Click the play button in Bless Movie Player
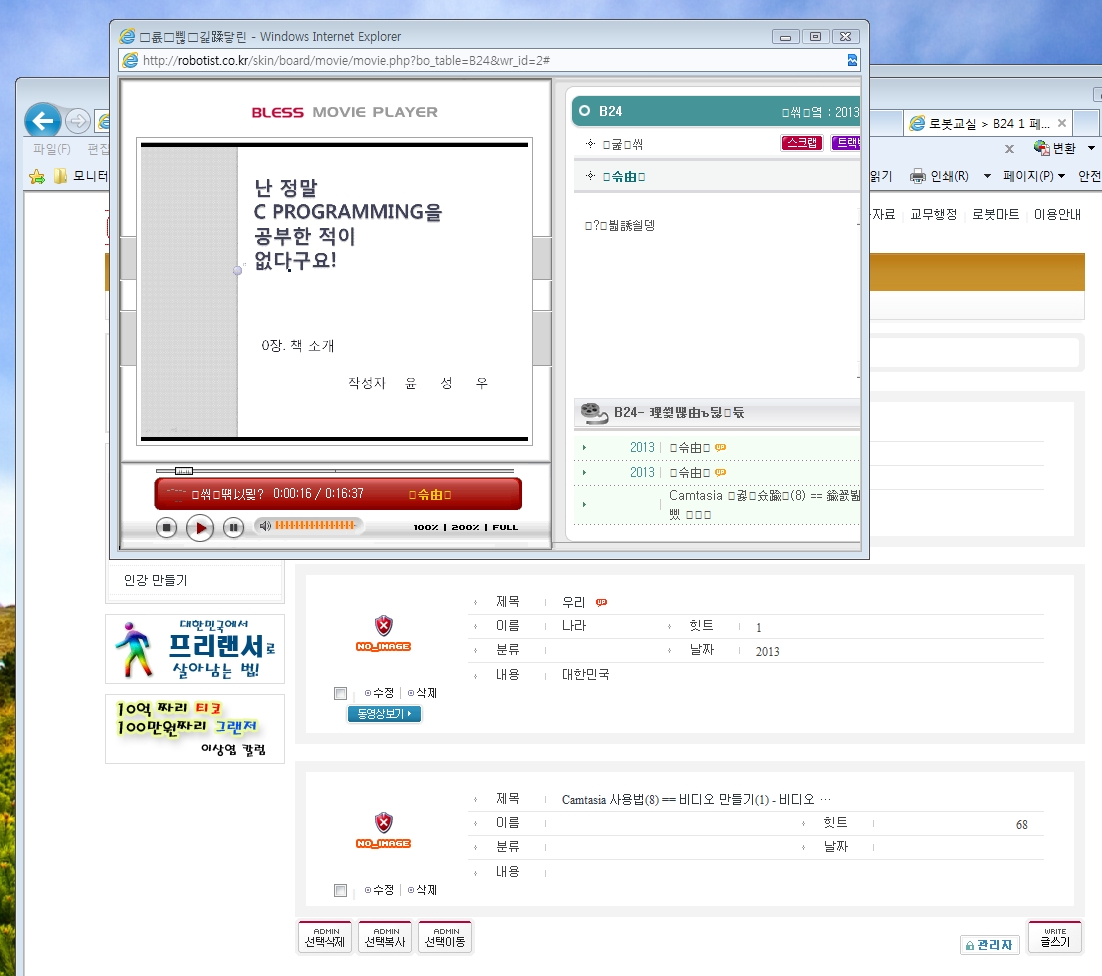 click(x=200, y=528)
